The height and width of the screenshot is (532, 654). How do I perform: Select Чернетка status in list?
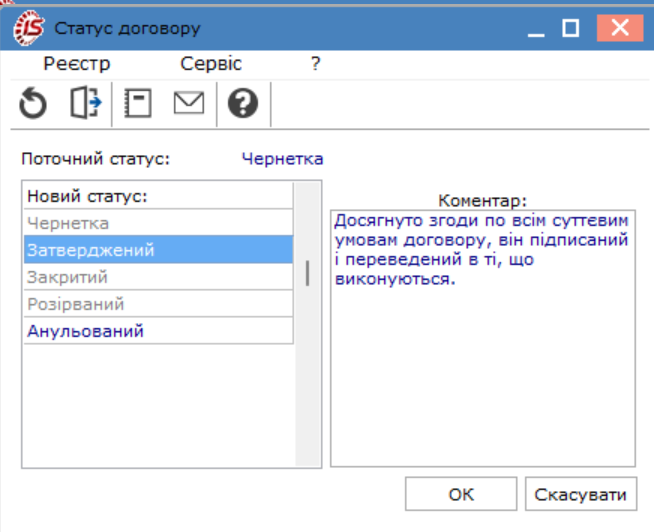coord(158,223)
